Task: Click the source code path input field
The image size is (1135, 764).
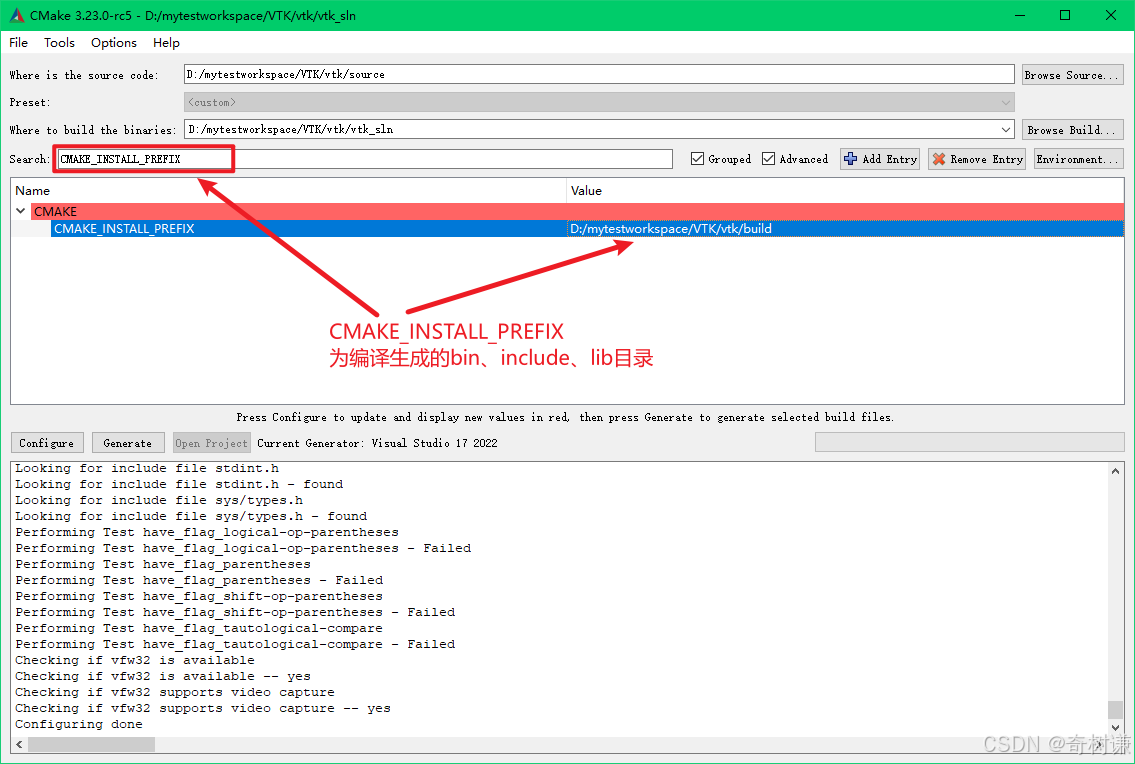Action: tap(599, 74)
